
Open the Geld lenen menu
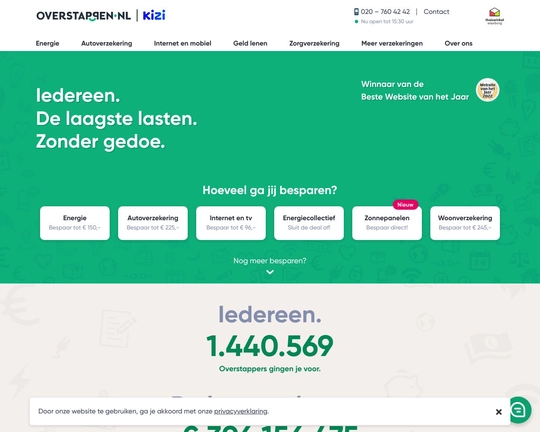click(250, 43)
